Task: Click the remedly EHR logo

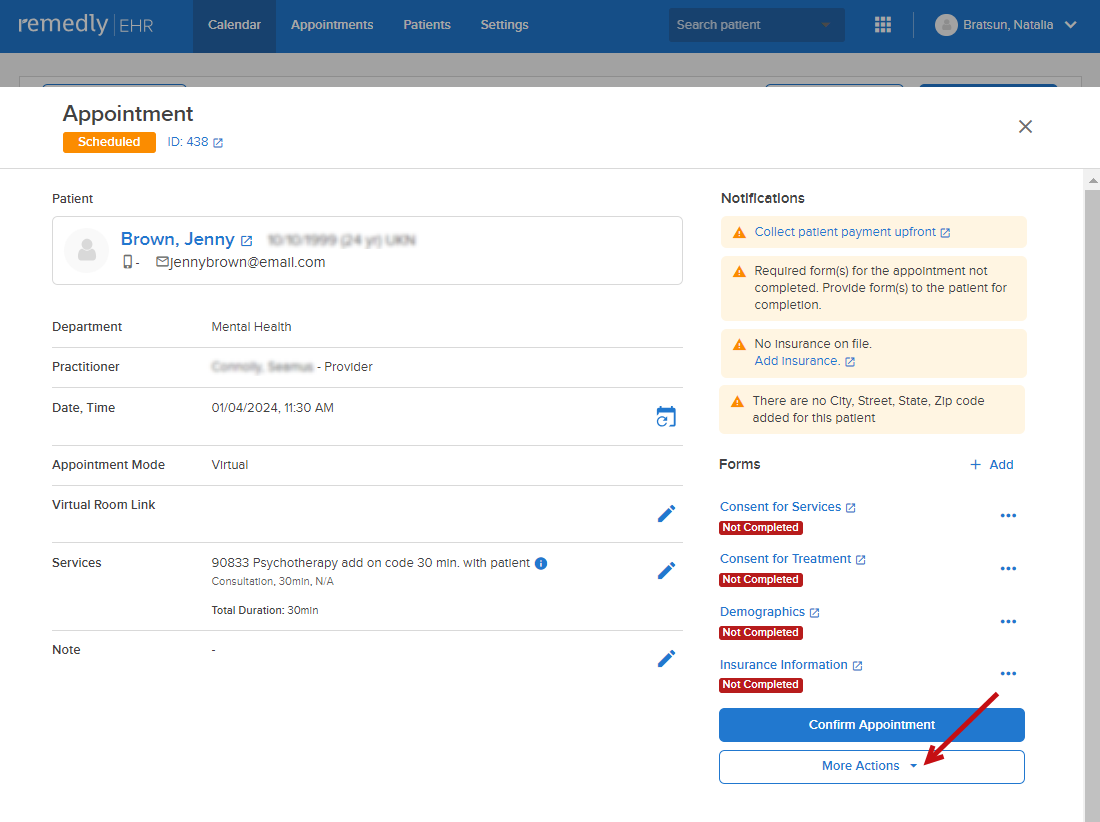Action: point(86,25)
